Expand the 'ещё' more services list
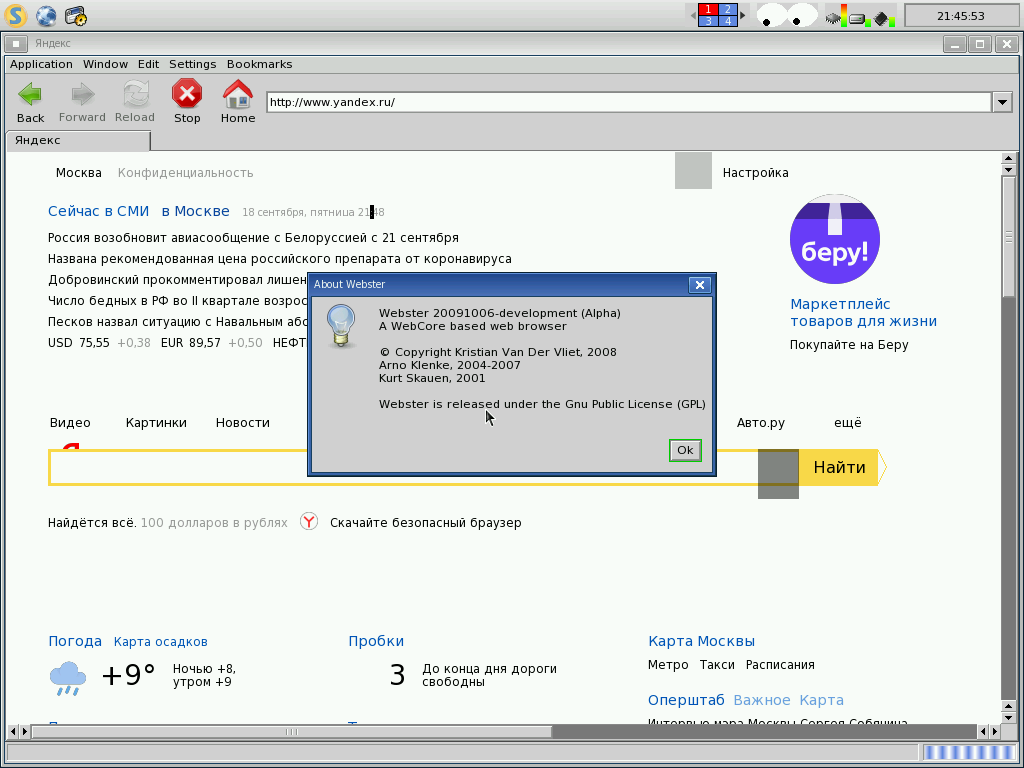This screenshot has height=768, width=1024. point(847,423)
